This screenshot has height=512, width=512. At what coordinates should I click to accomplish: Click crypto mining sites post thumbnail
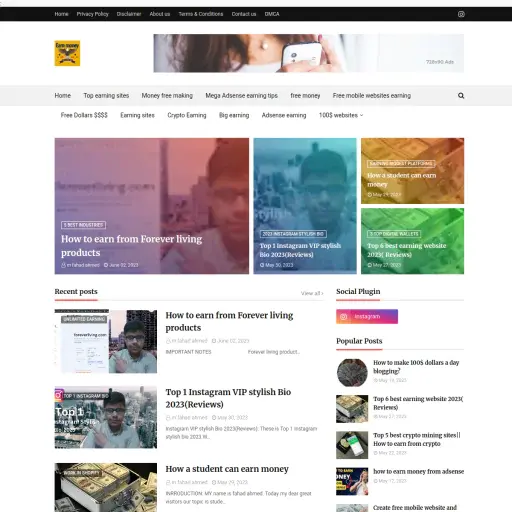(352, 445)
